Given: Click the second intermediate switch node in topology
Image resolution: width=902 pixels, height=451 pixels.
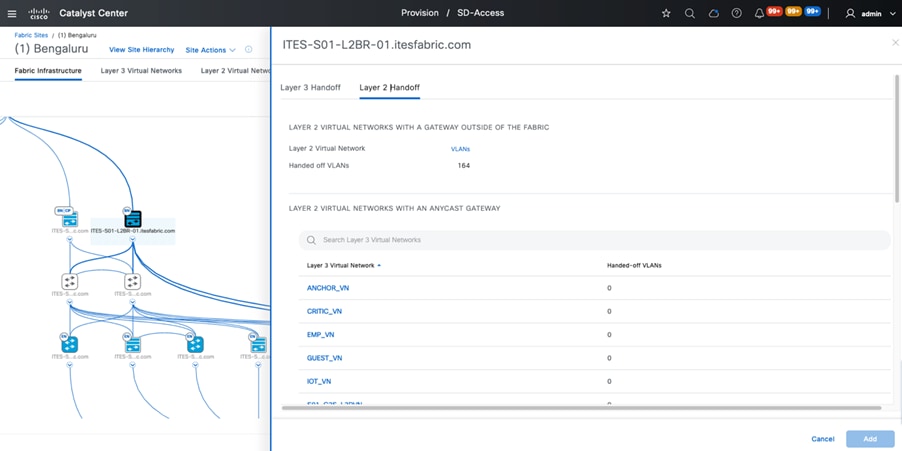Looking at the screenshot, I should [133, 281].
